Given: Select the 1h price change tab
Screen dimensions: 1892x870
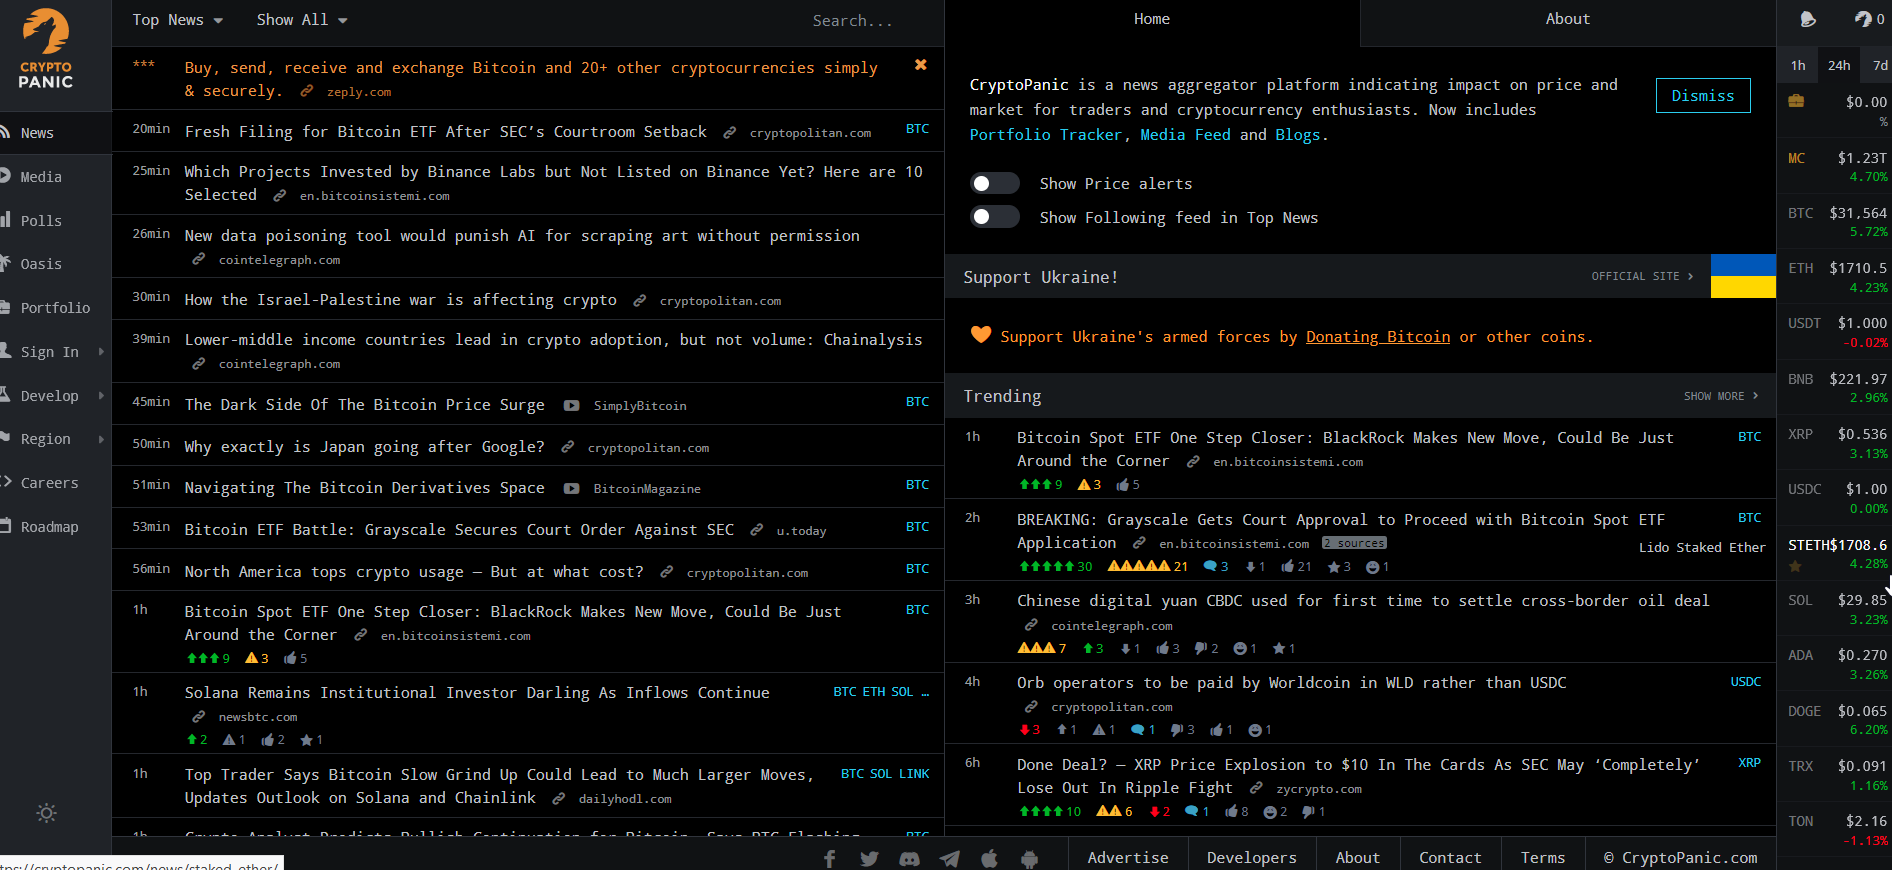Looking at the screenshot, I should (1798, 65).
